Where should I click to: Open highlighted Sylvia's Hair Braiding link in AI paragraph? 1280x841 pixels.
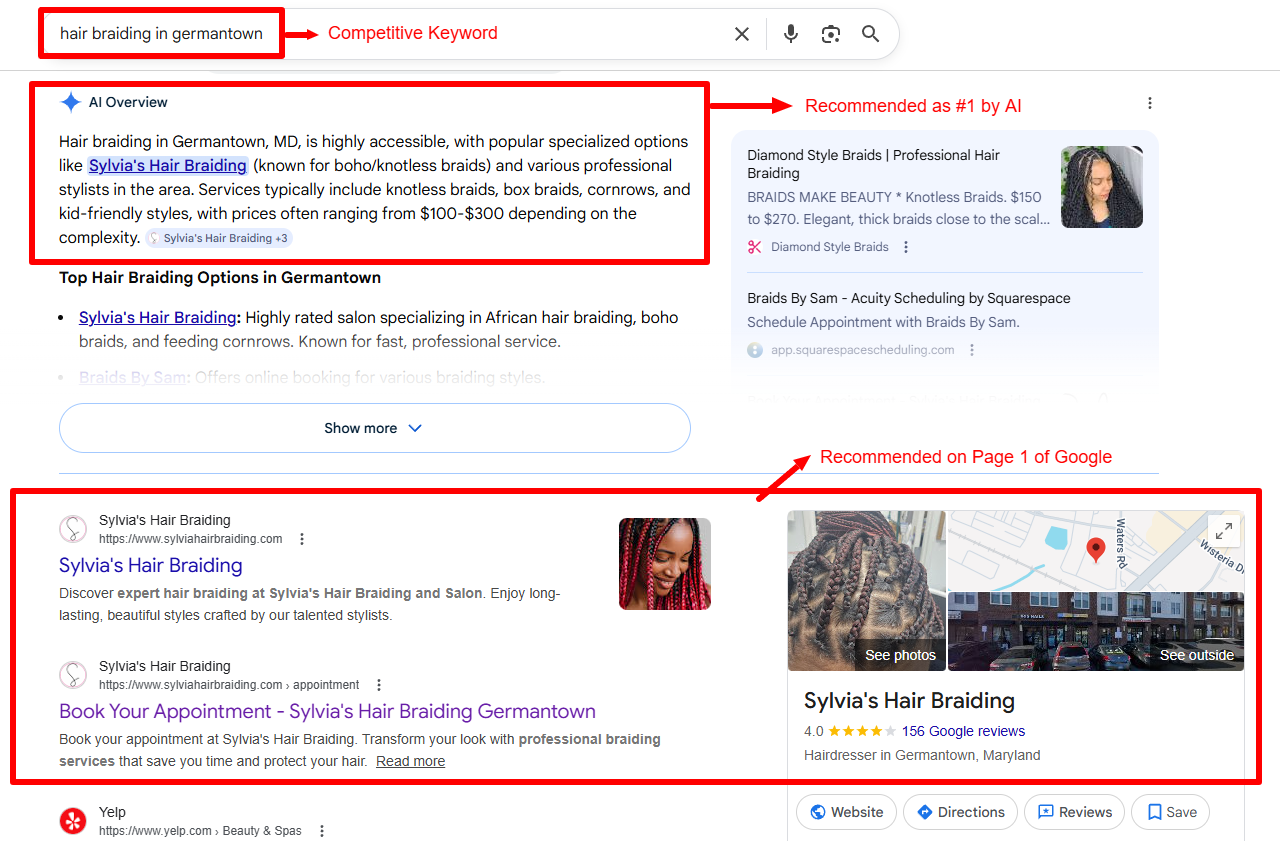coord(167,166)
